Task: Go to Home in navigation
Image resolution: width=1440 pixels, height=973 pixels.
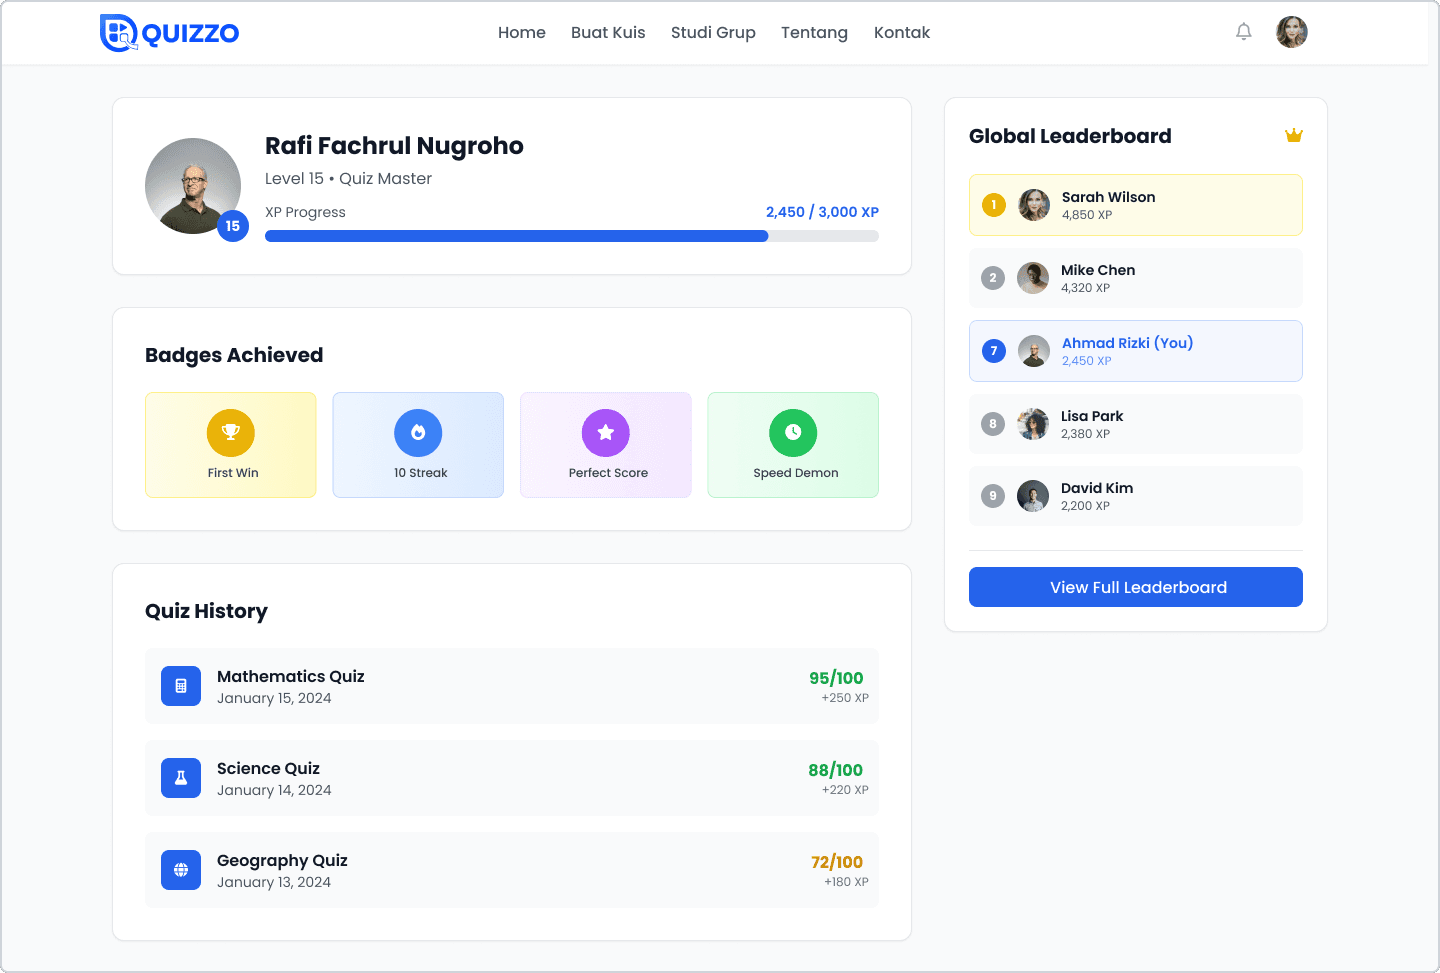Action: tap(522, 33)
